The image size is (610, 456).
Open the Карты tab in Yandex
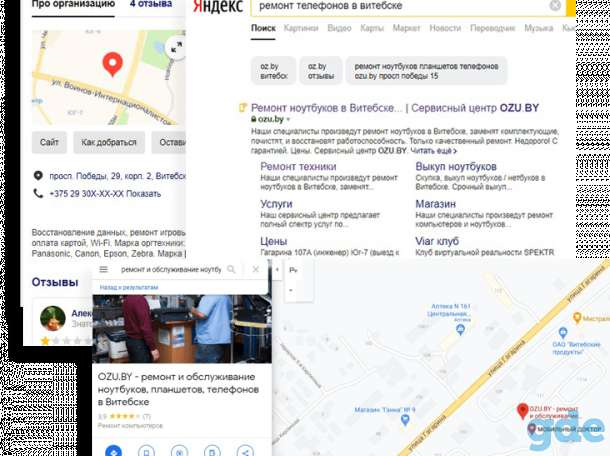(372, 28)
